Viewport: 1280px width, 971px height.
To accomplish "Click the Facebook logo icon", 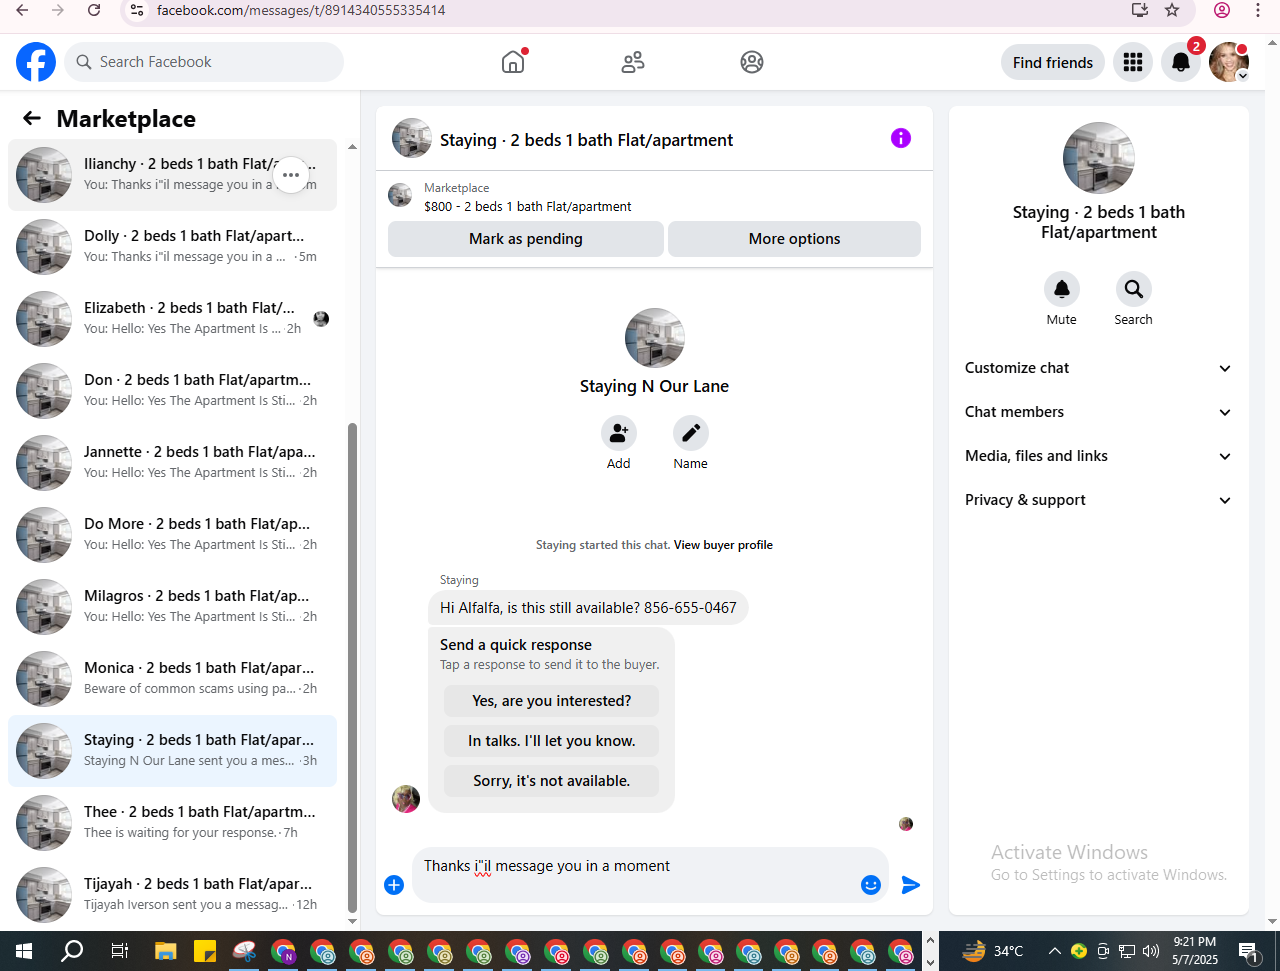I will pyautogui.click(x=36, y=62).
